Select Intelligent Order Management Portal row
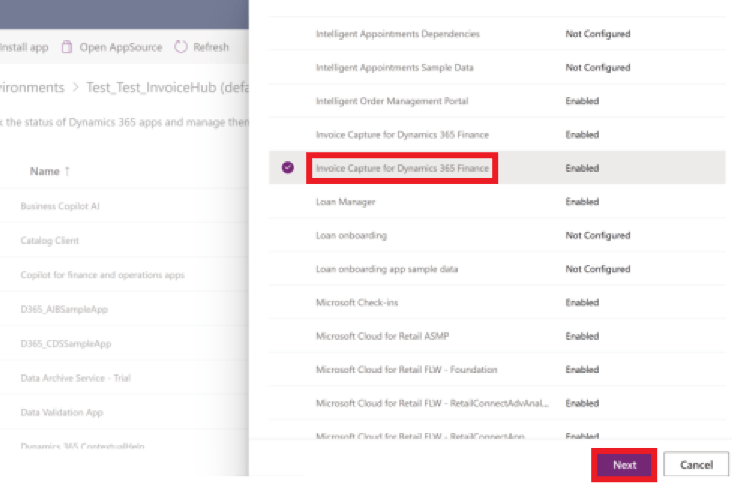 point(391,101)
